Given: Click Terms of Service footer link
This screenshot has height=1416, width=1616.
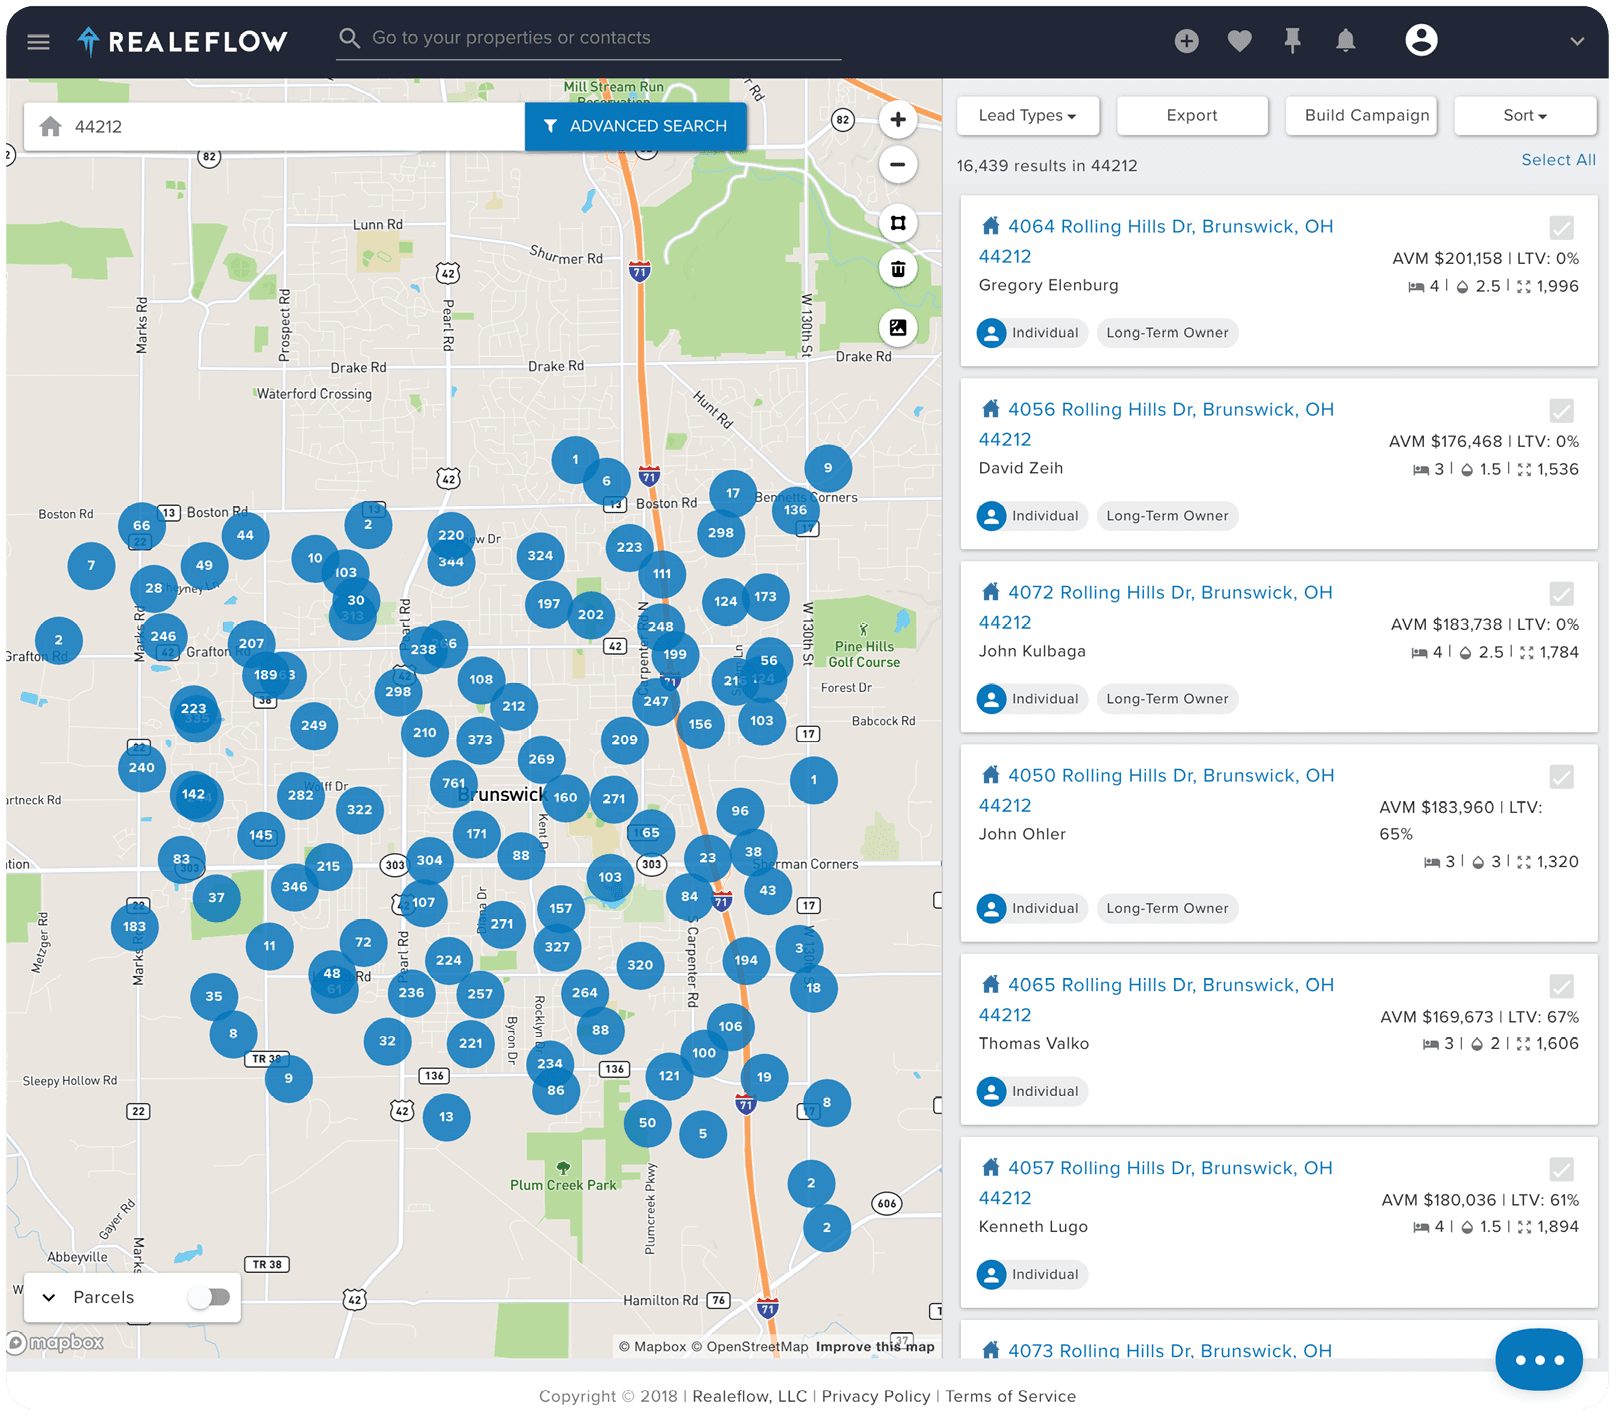Looking at the screenshot, I should [1011, 1396].
